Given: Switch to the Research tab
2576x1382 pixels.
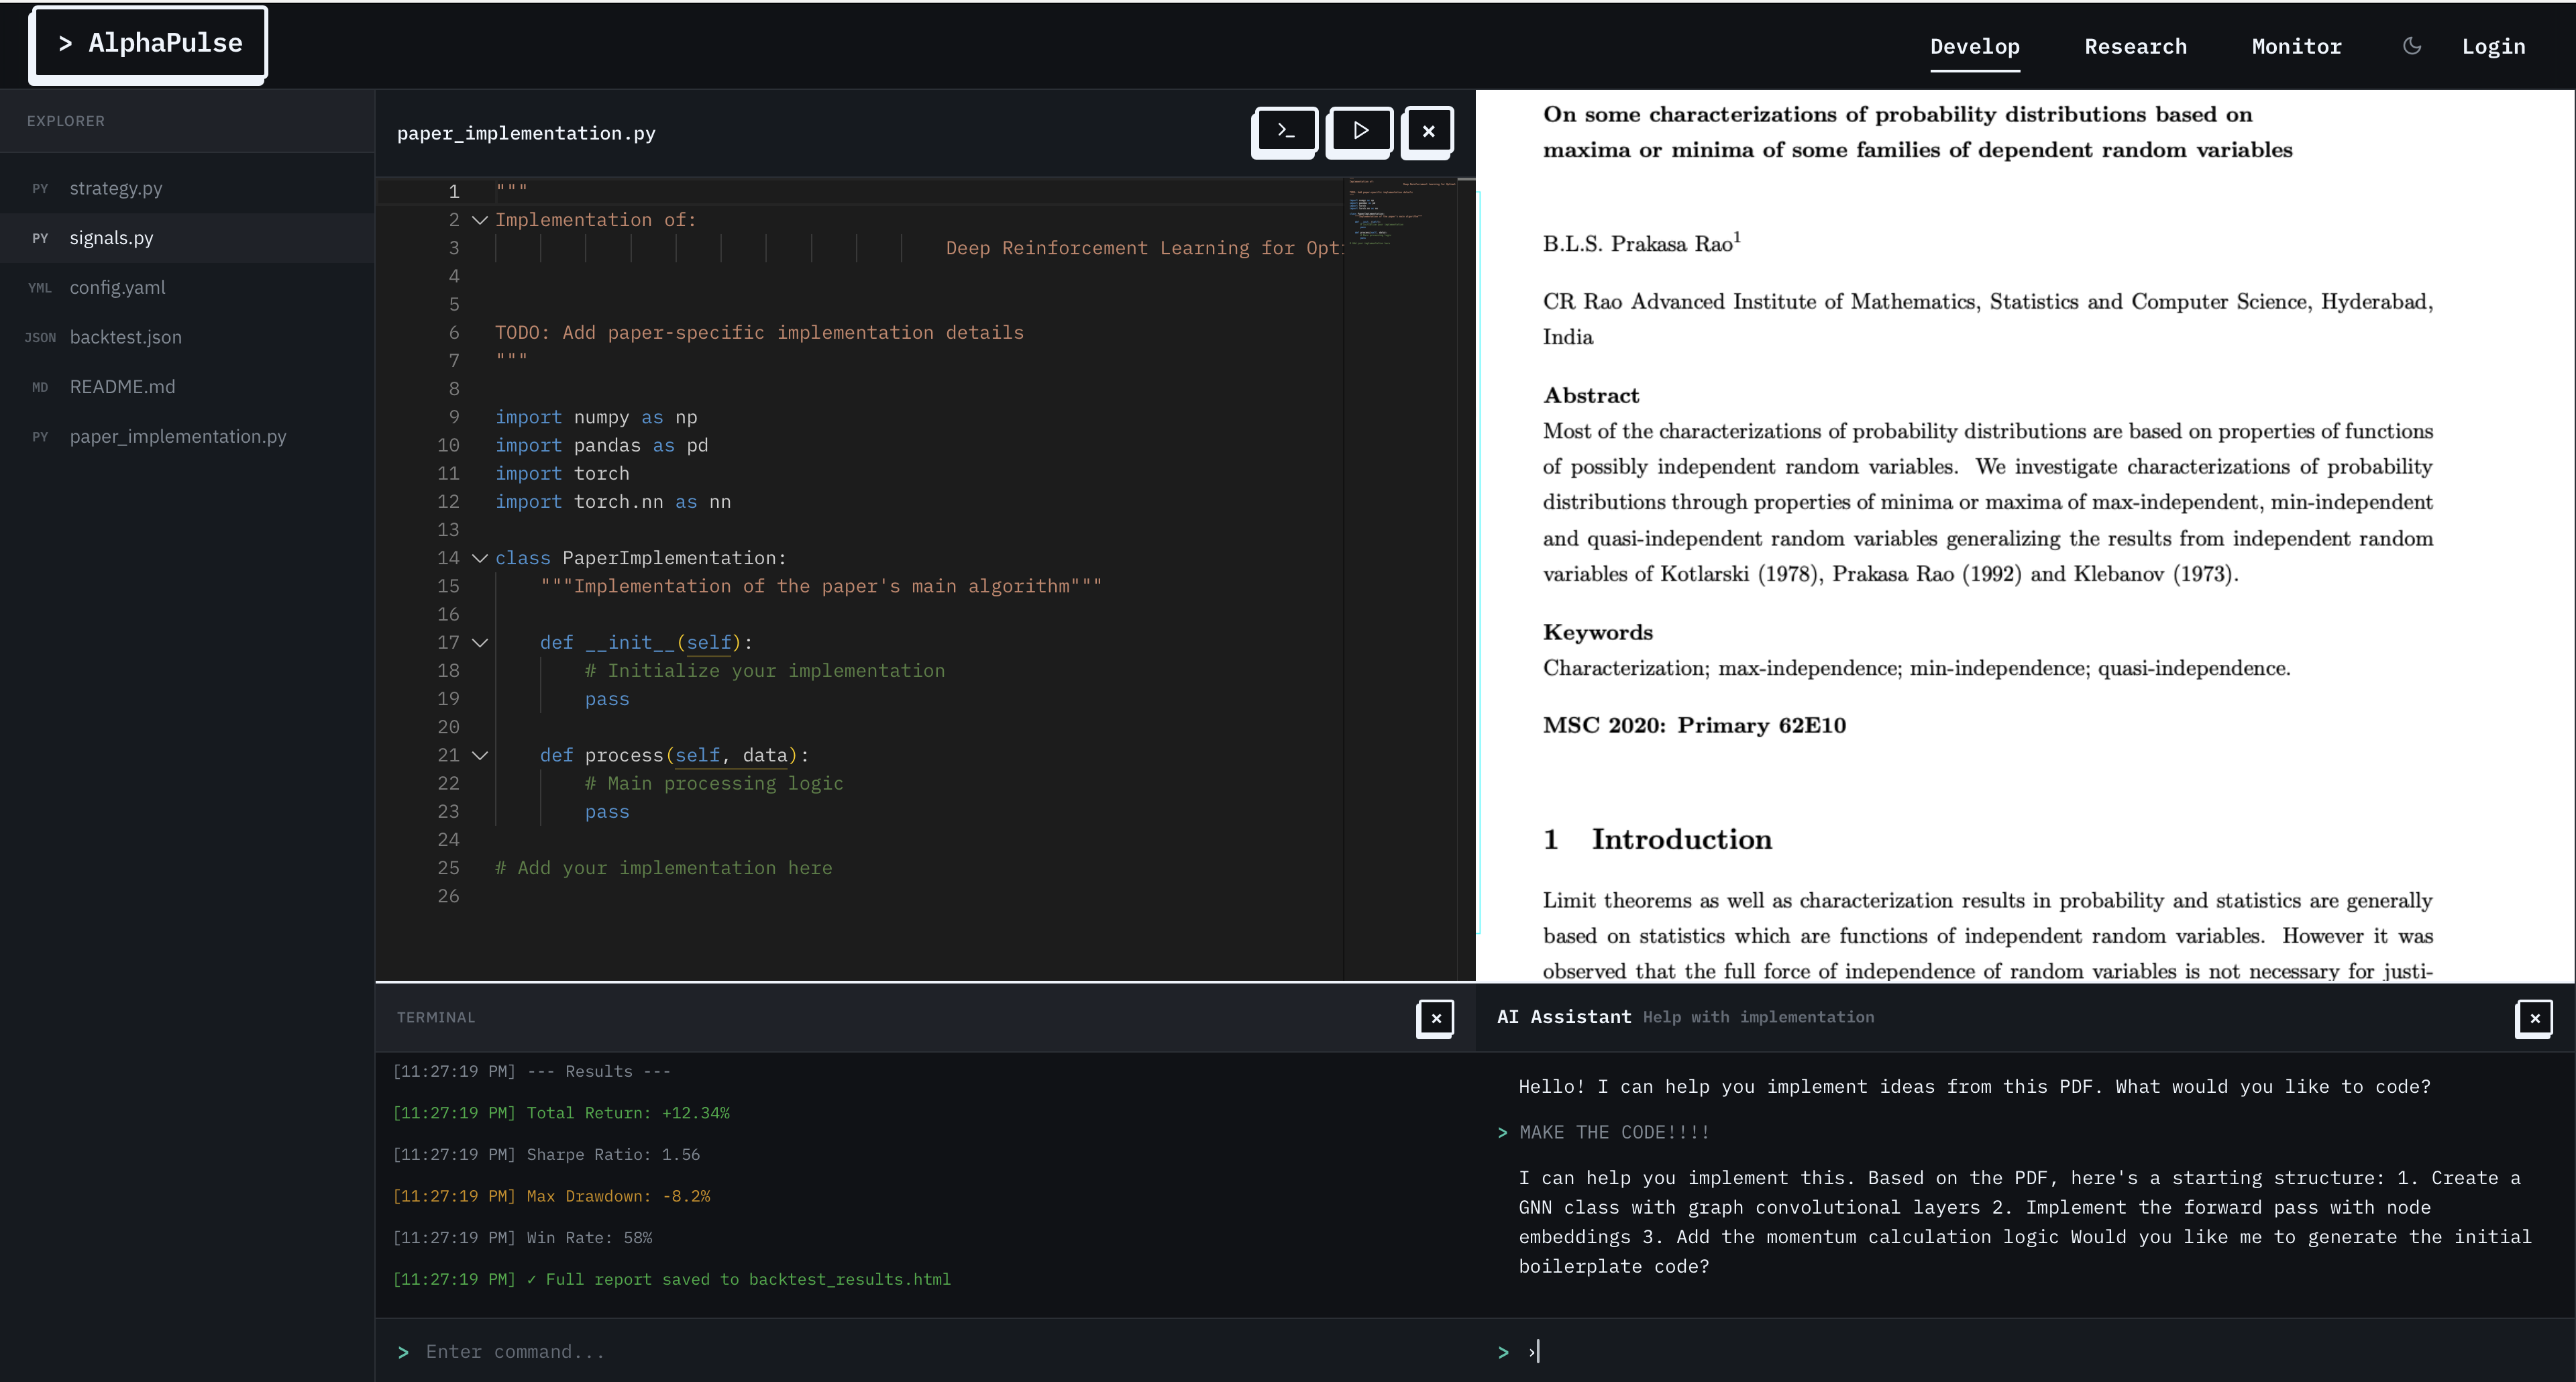Looking at the screenshot, I should 2135,46.
